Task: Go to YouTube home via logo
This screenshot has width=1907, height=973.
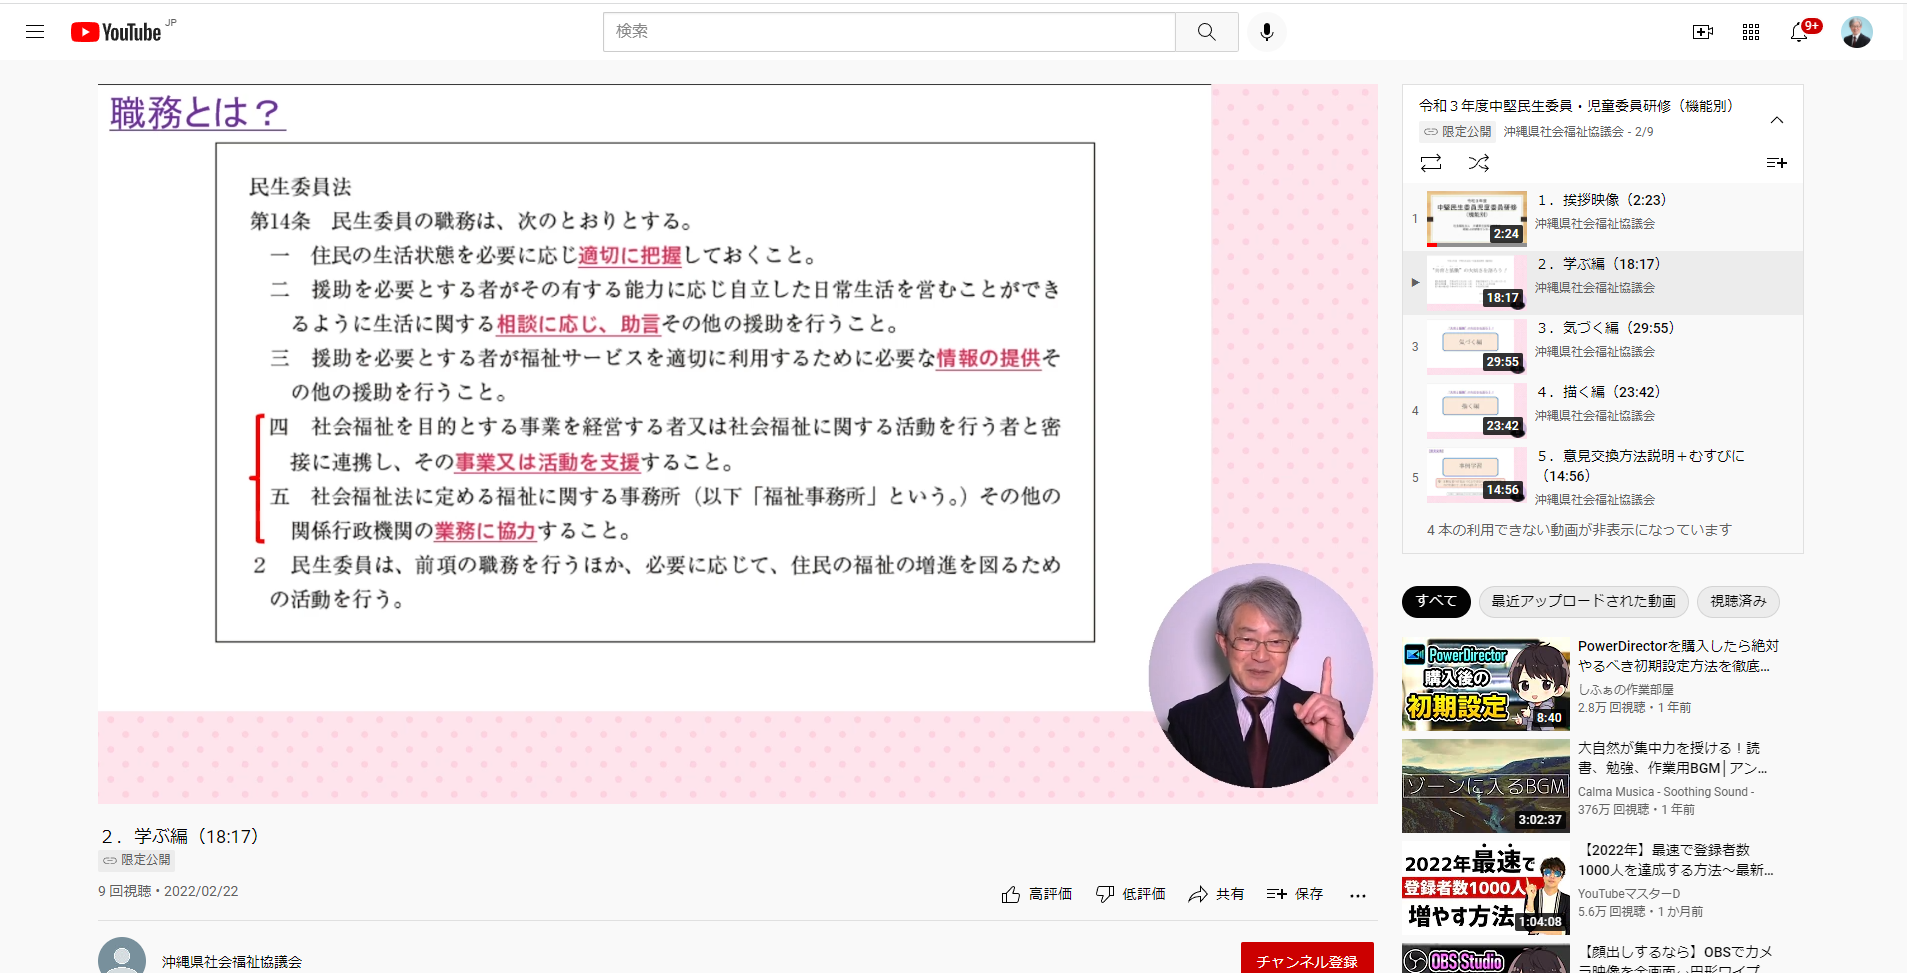Action: pyautogui.click(x=116, y=32)
